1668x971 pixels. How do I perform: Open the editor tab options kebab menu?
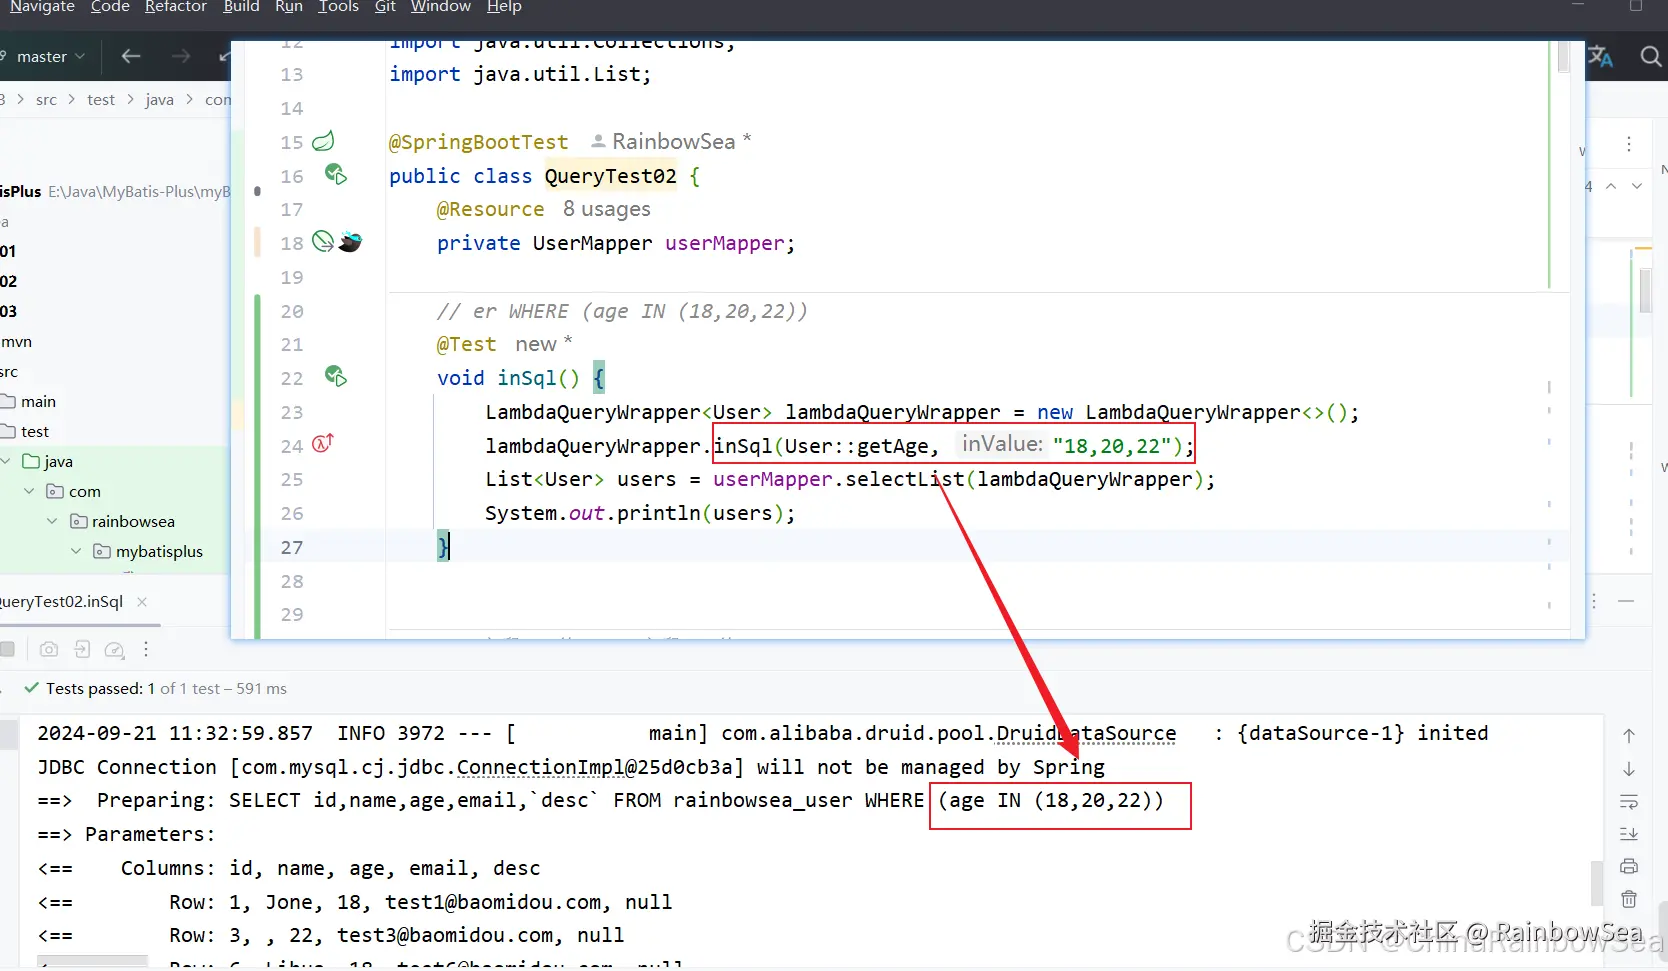point(1629,144)
